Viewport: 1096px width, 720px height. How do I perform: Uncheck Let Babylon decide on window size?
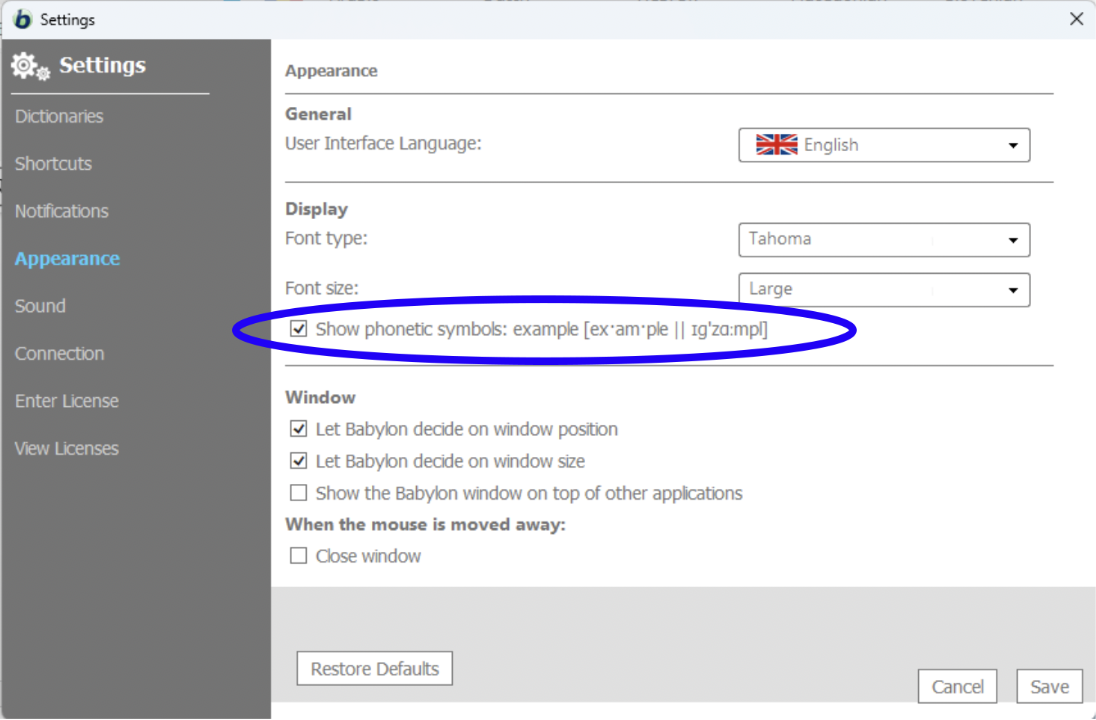click(x=298, y=461)
